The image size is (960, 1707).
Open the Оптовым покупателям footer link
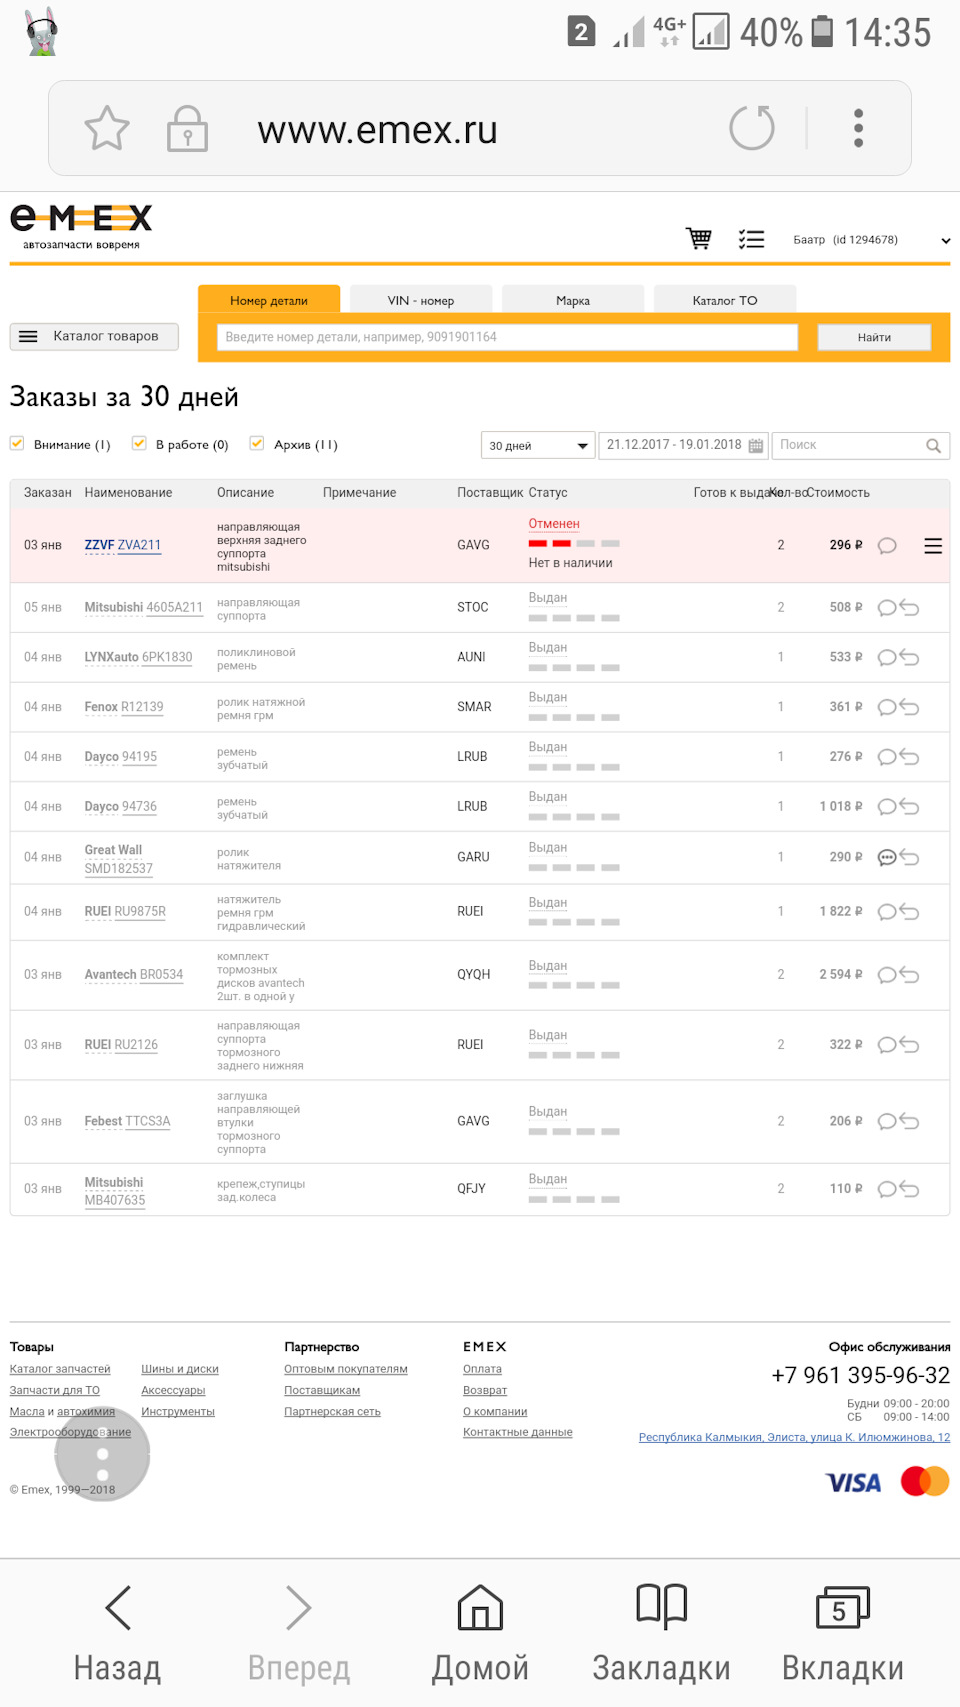[346, 1369]
